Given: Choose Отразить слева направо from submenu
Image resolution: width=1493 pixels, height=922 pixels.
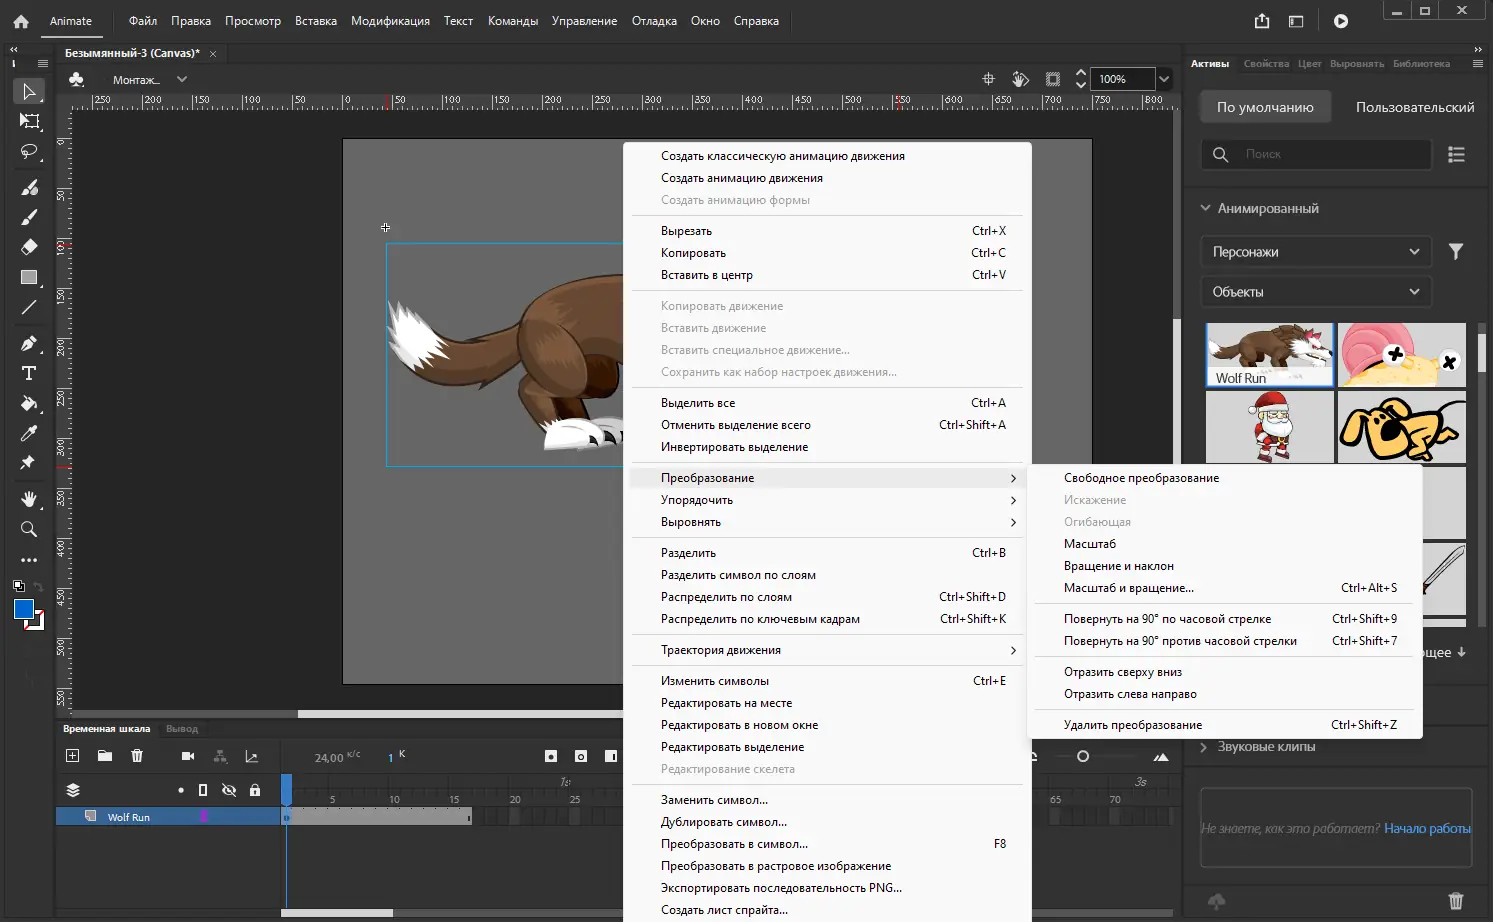Looking at the screenshot, I should [x=1130, y=694].
